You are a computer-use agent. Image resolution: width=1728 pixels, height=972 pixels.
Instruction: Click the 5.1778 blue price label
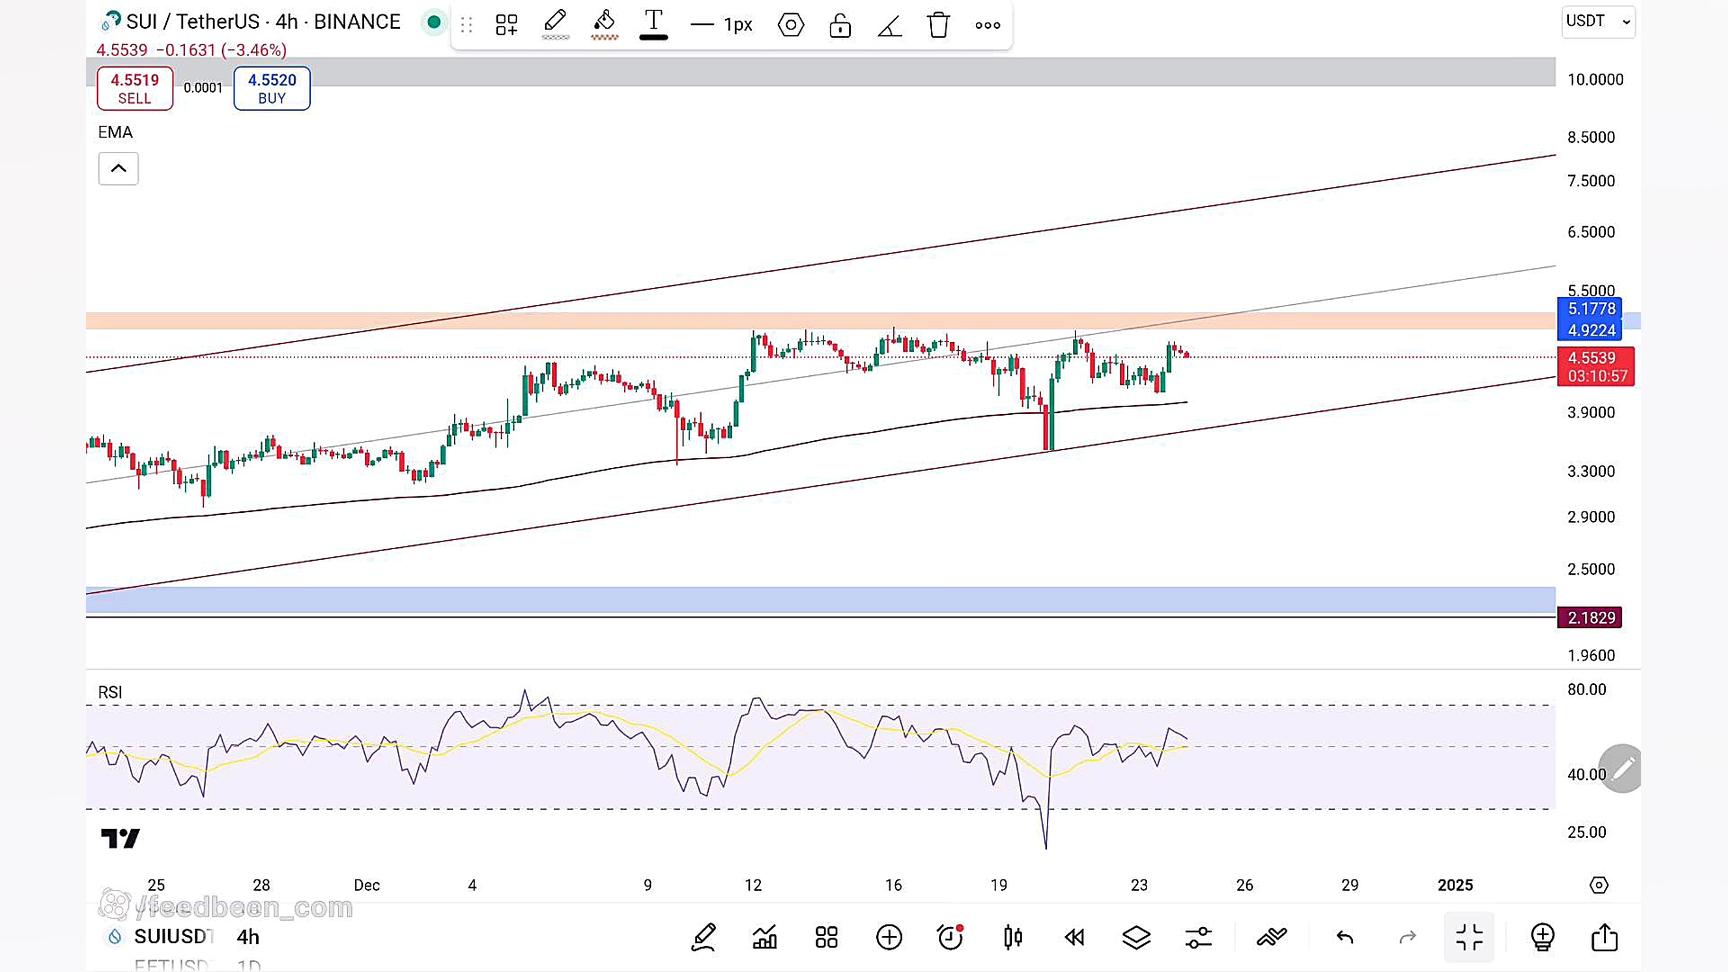[x=1590, y=309]
